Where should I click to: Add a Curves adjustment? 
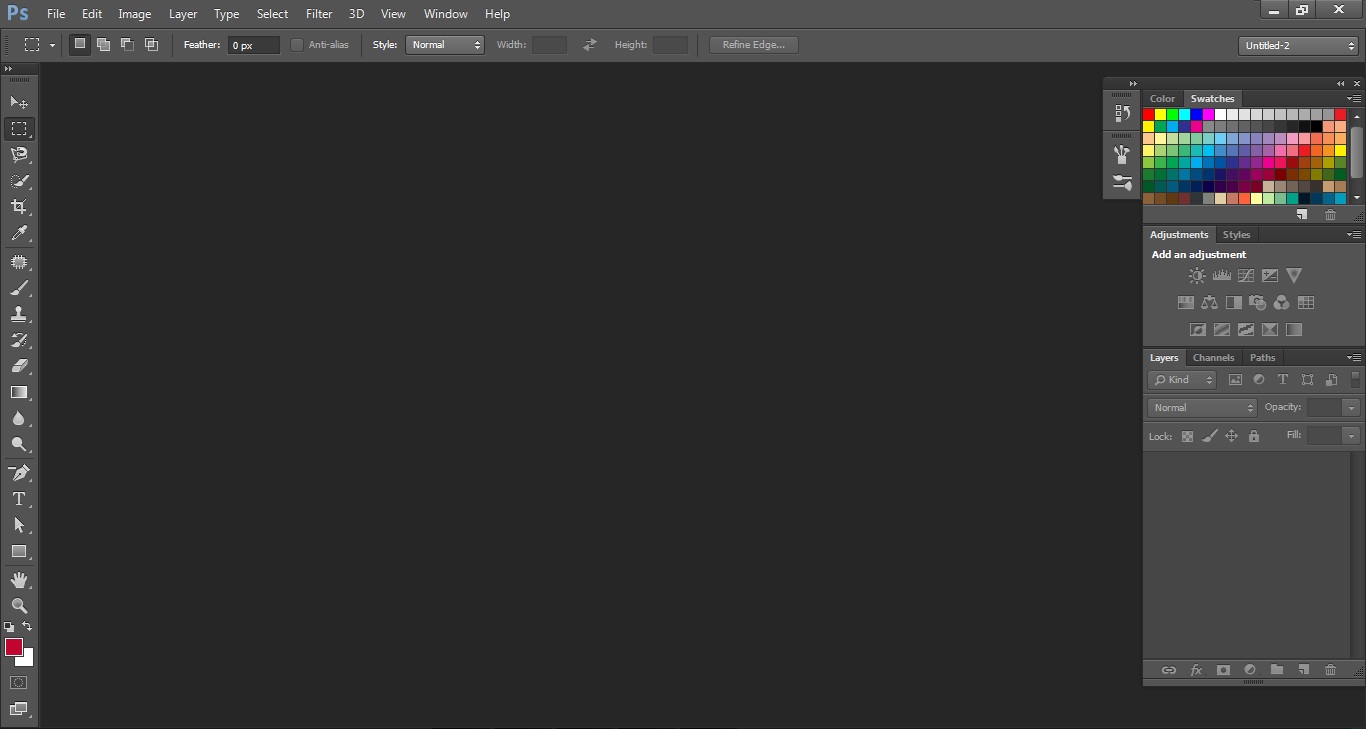coord(1246,276)
